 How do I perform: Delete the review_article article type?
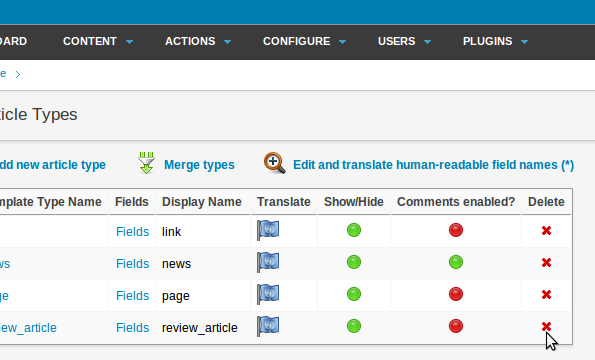pyautogui.click(x=546, y=326)
